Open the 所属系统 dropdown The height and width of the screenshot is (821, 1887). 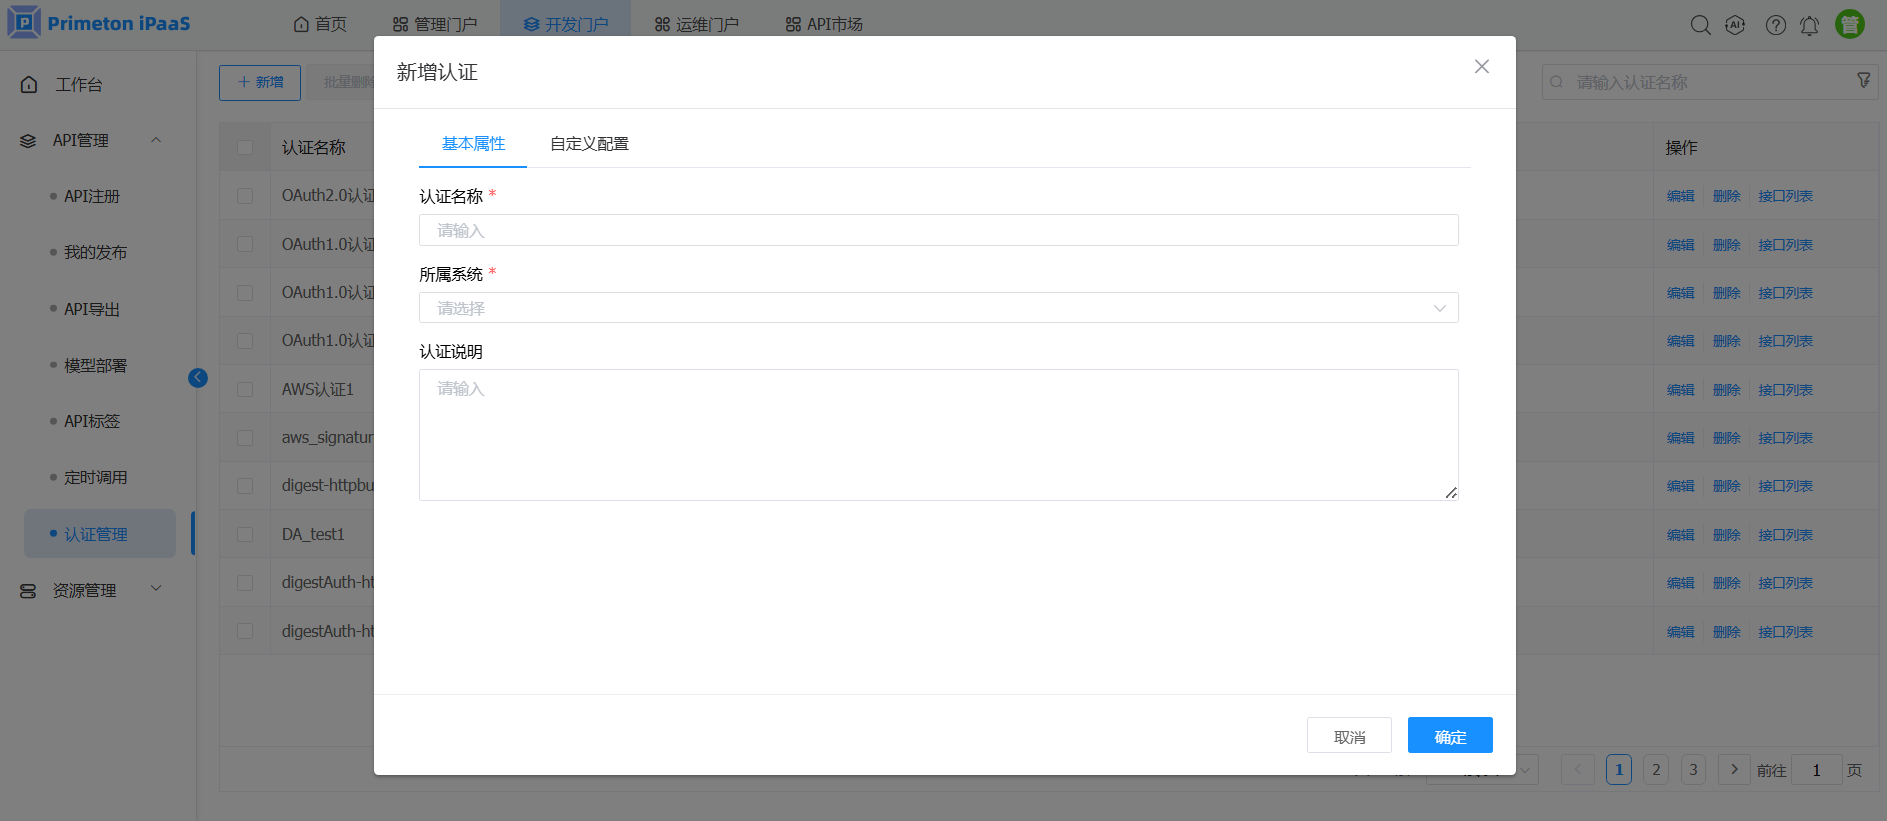click(x=937, y=308)
